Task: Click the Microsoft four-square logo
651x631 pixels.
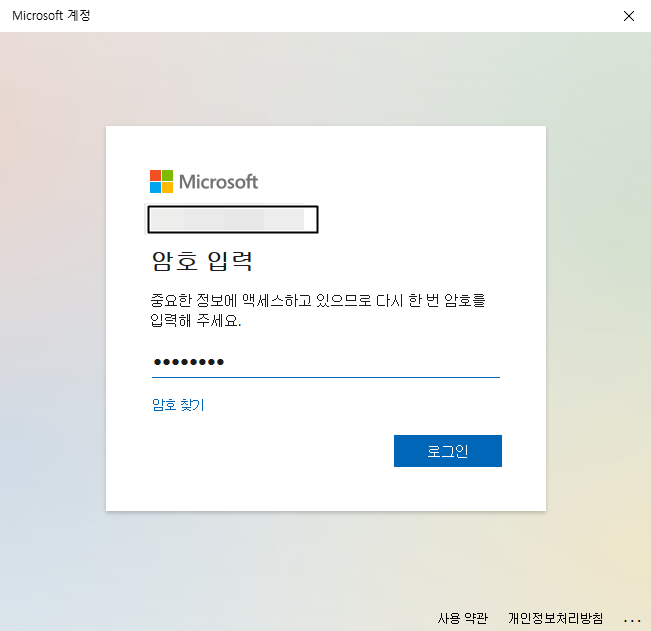Action: pos(162,181)
